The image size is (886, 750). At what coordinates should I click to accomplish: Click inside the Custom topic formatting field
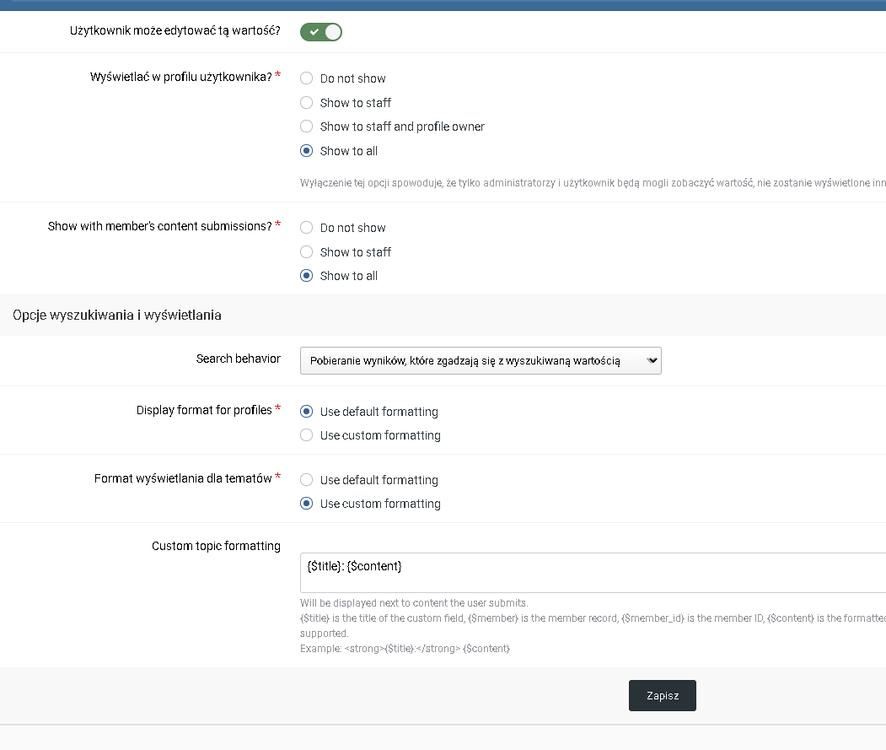click(592, 573)
